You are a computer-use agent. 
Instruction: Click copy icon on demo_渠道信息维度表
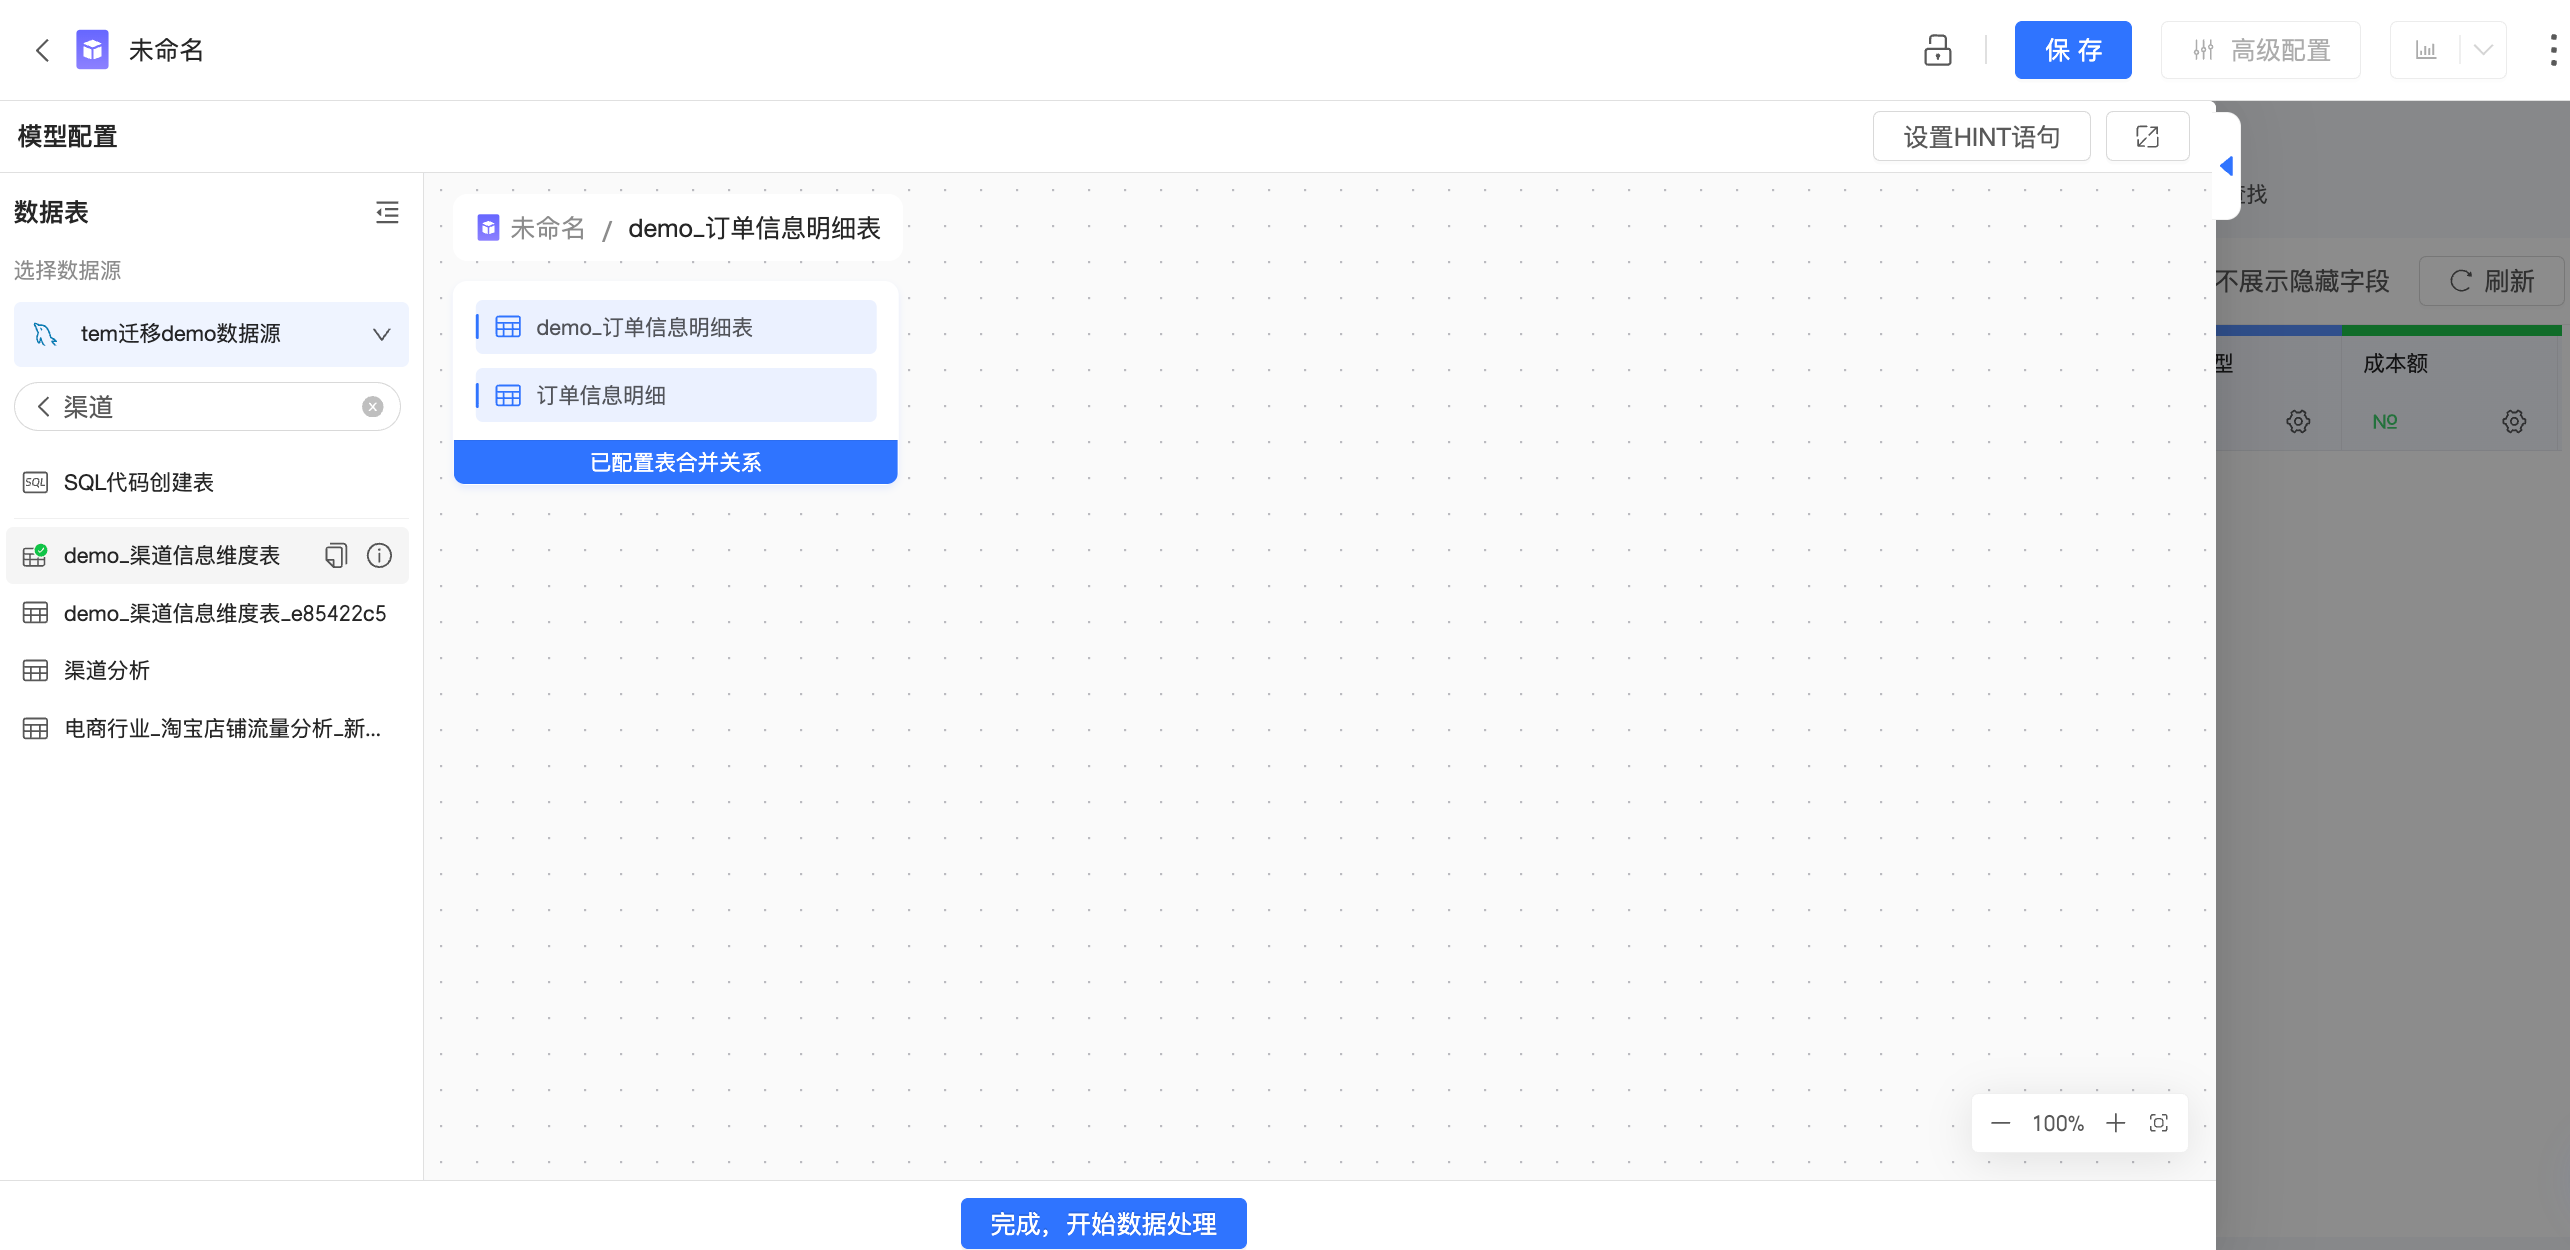pos(336,555)
